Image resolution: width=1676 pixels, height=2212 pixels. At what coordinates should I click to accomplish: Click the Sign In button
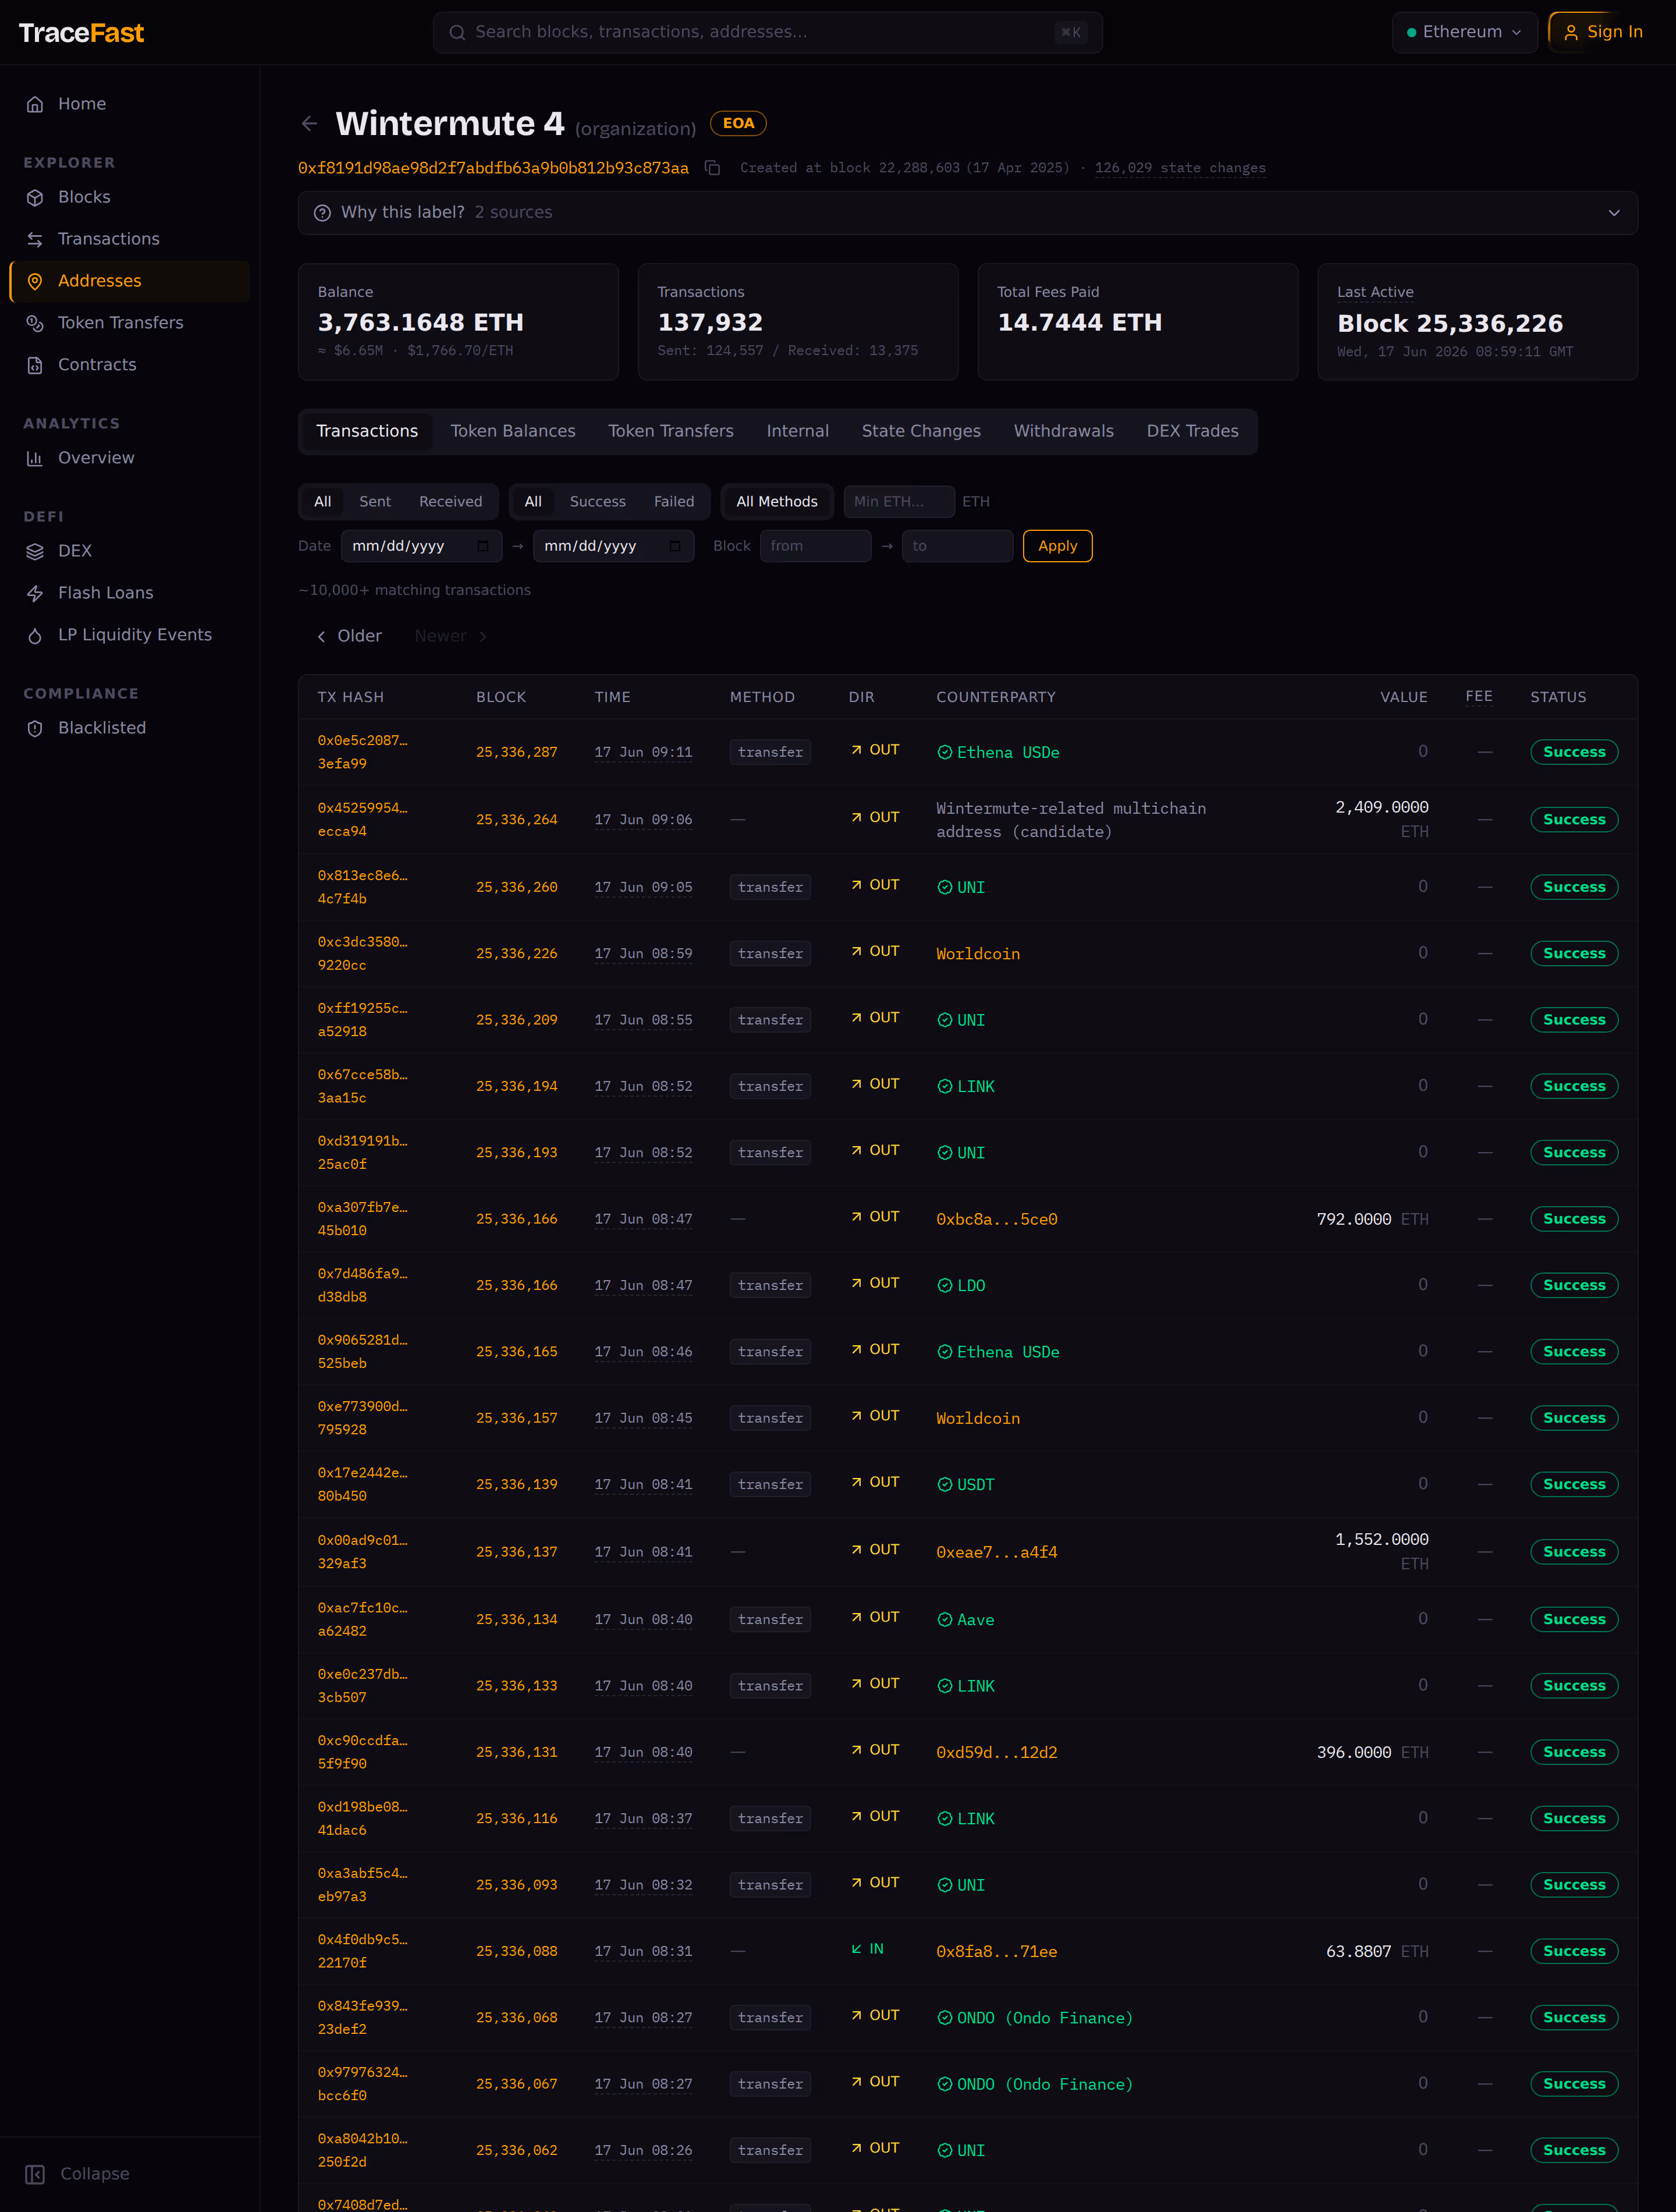point(1603,32)
